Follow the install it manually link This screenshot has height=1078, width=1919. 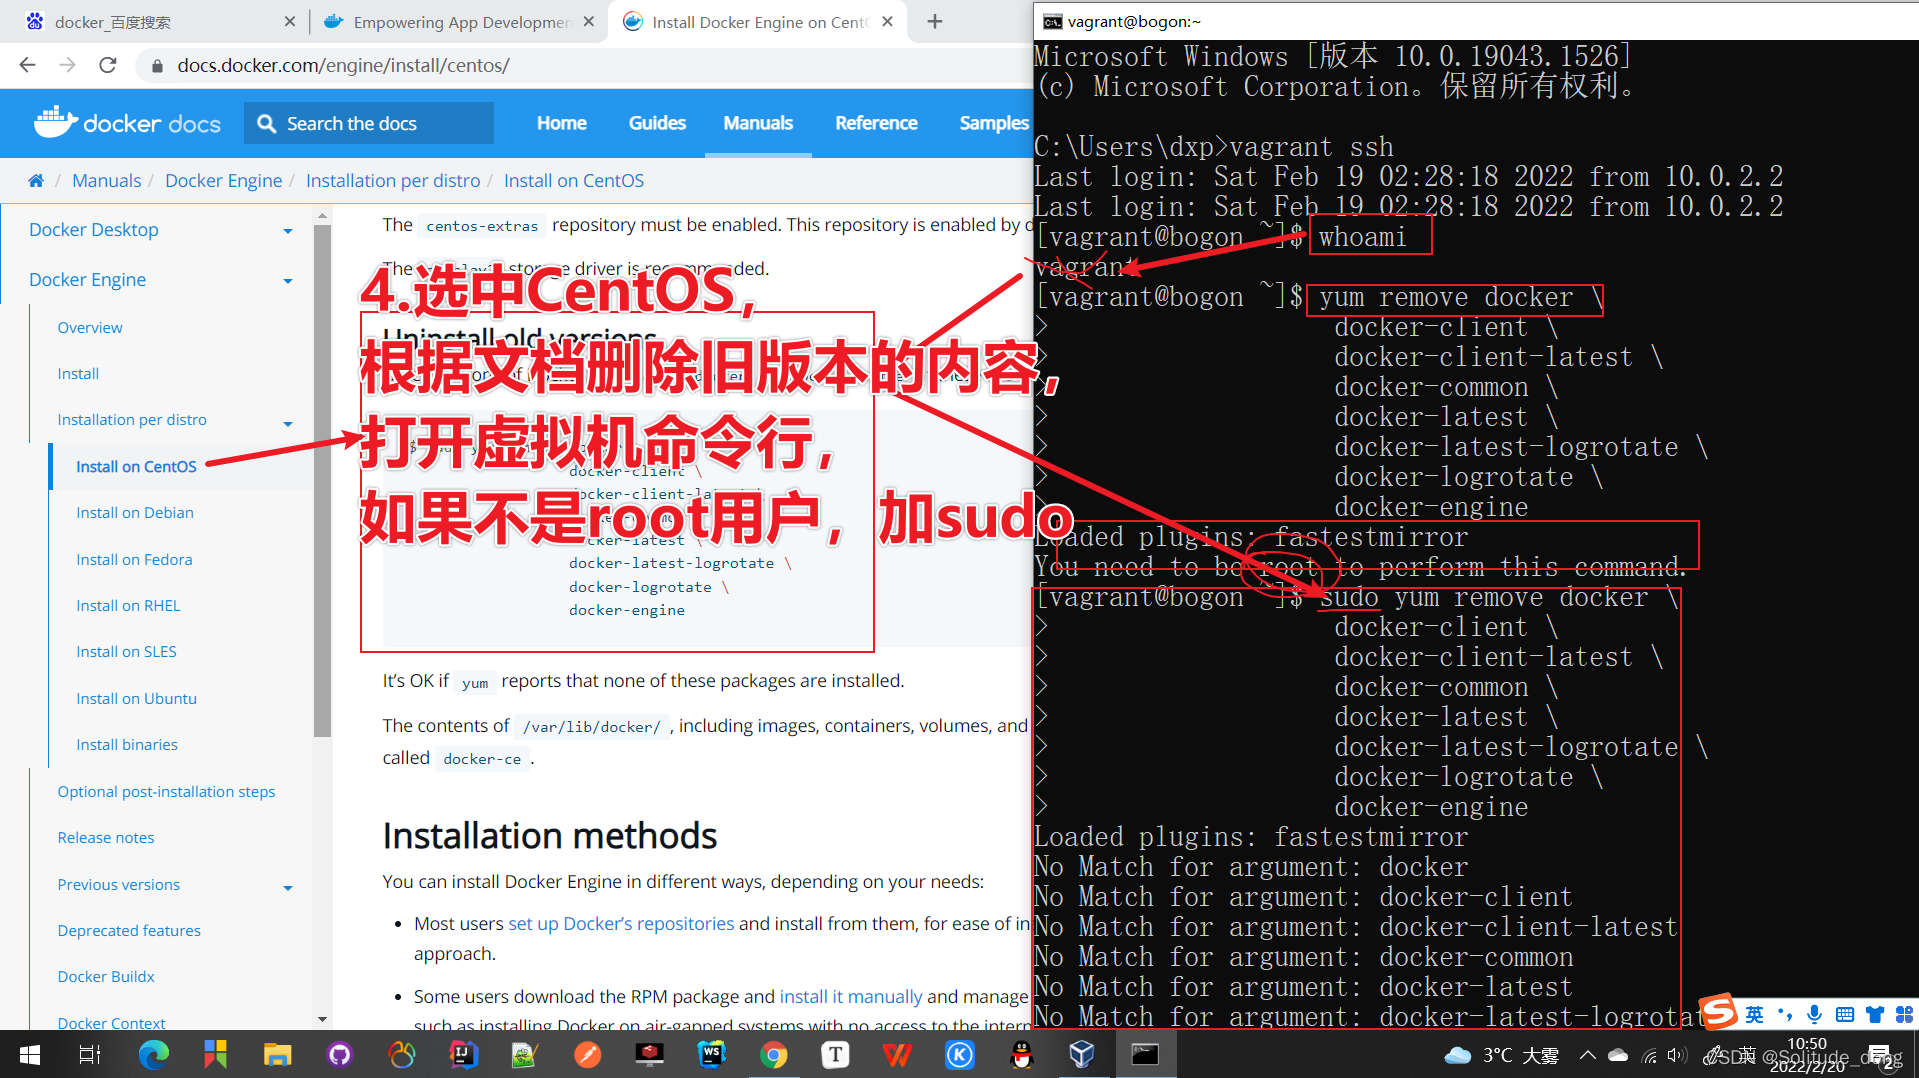(x=851, y=996)
